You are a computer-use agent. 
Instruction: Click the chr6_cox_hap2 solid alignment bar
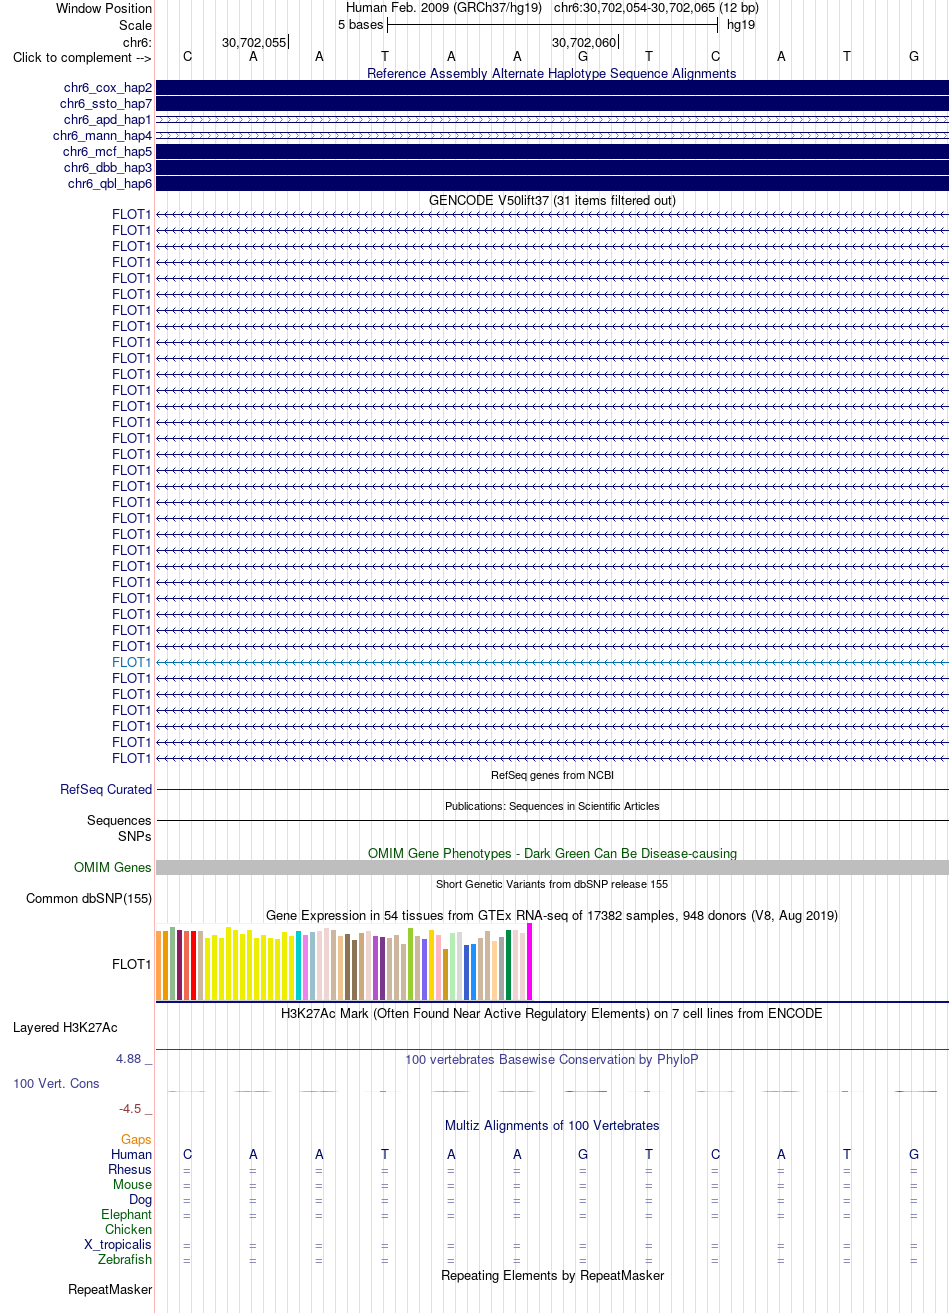[x=553, y=88]
